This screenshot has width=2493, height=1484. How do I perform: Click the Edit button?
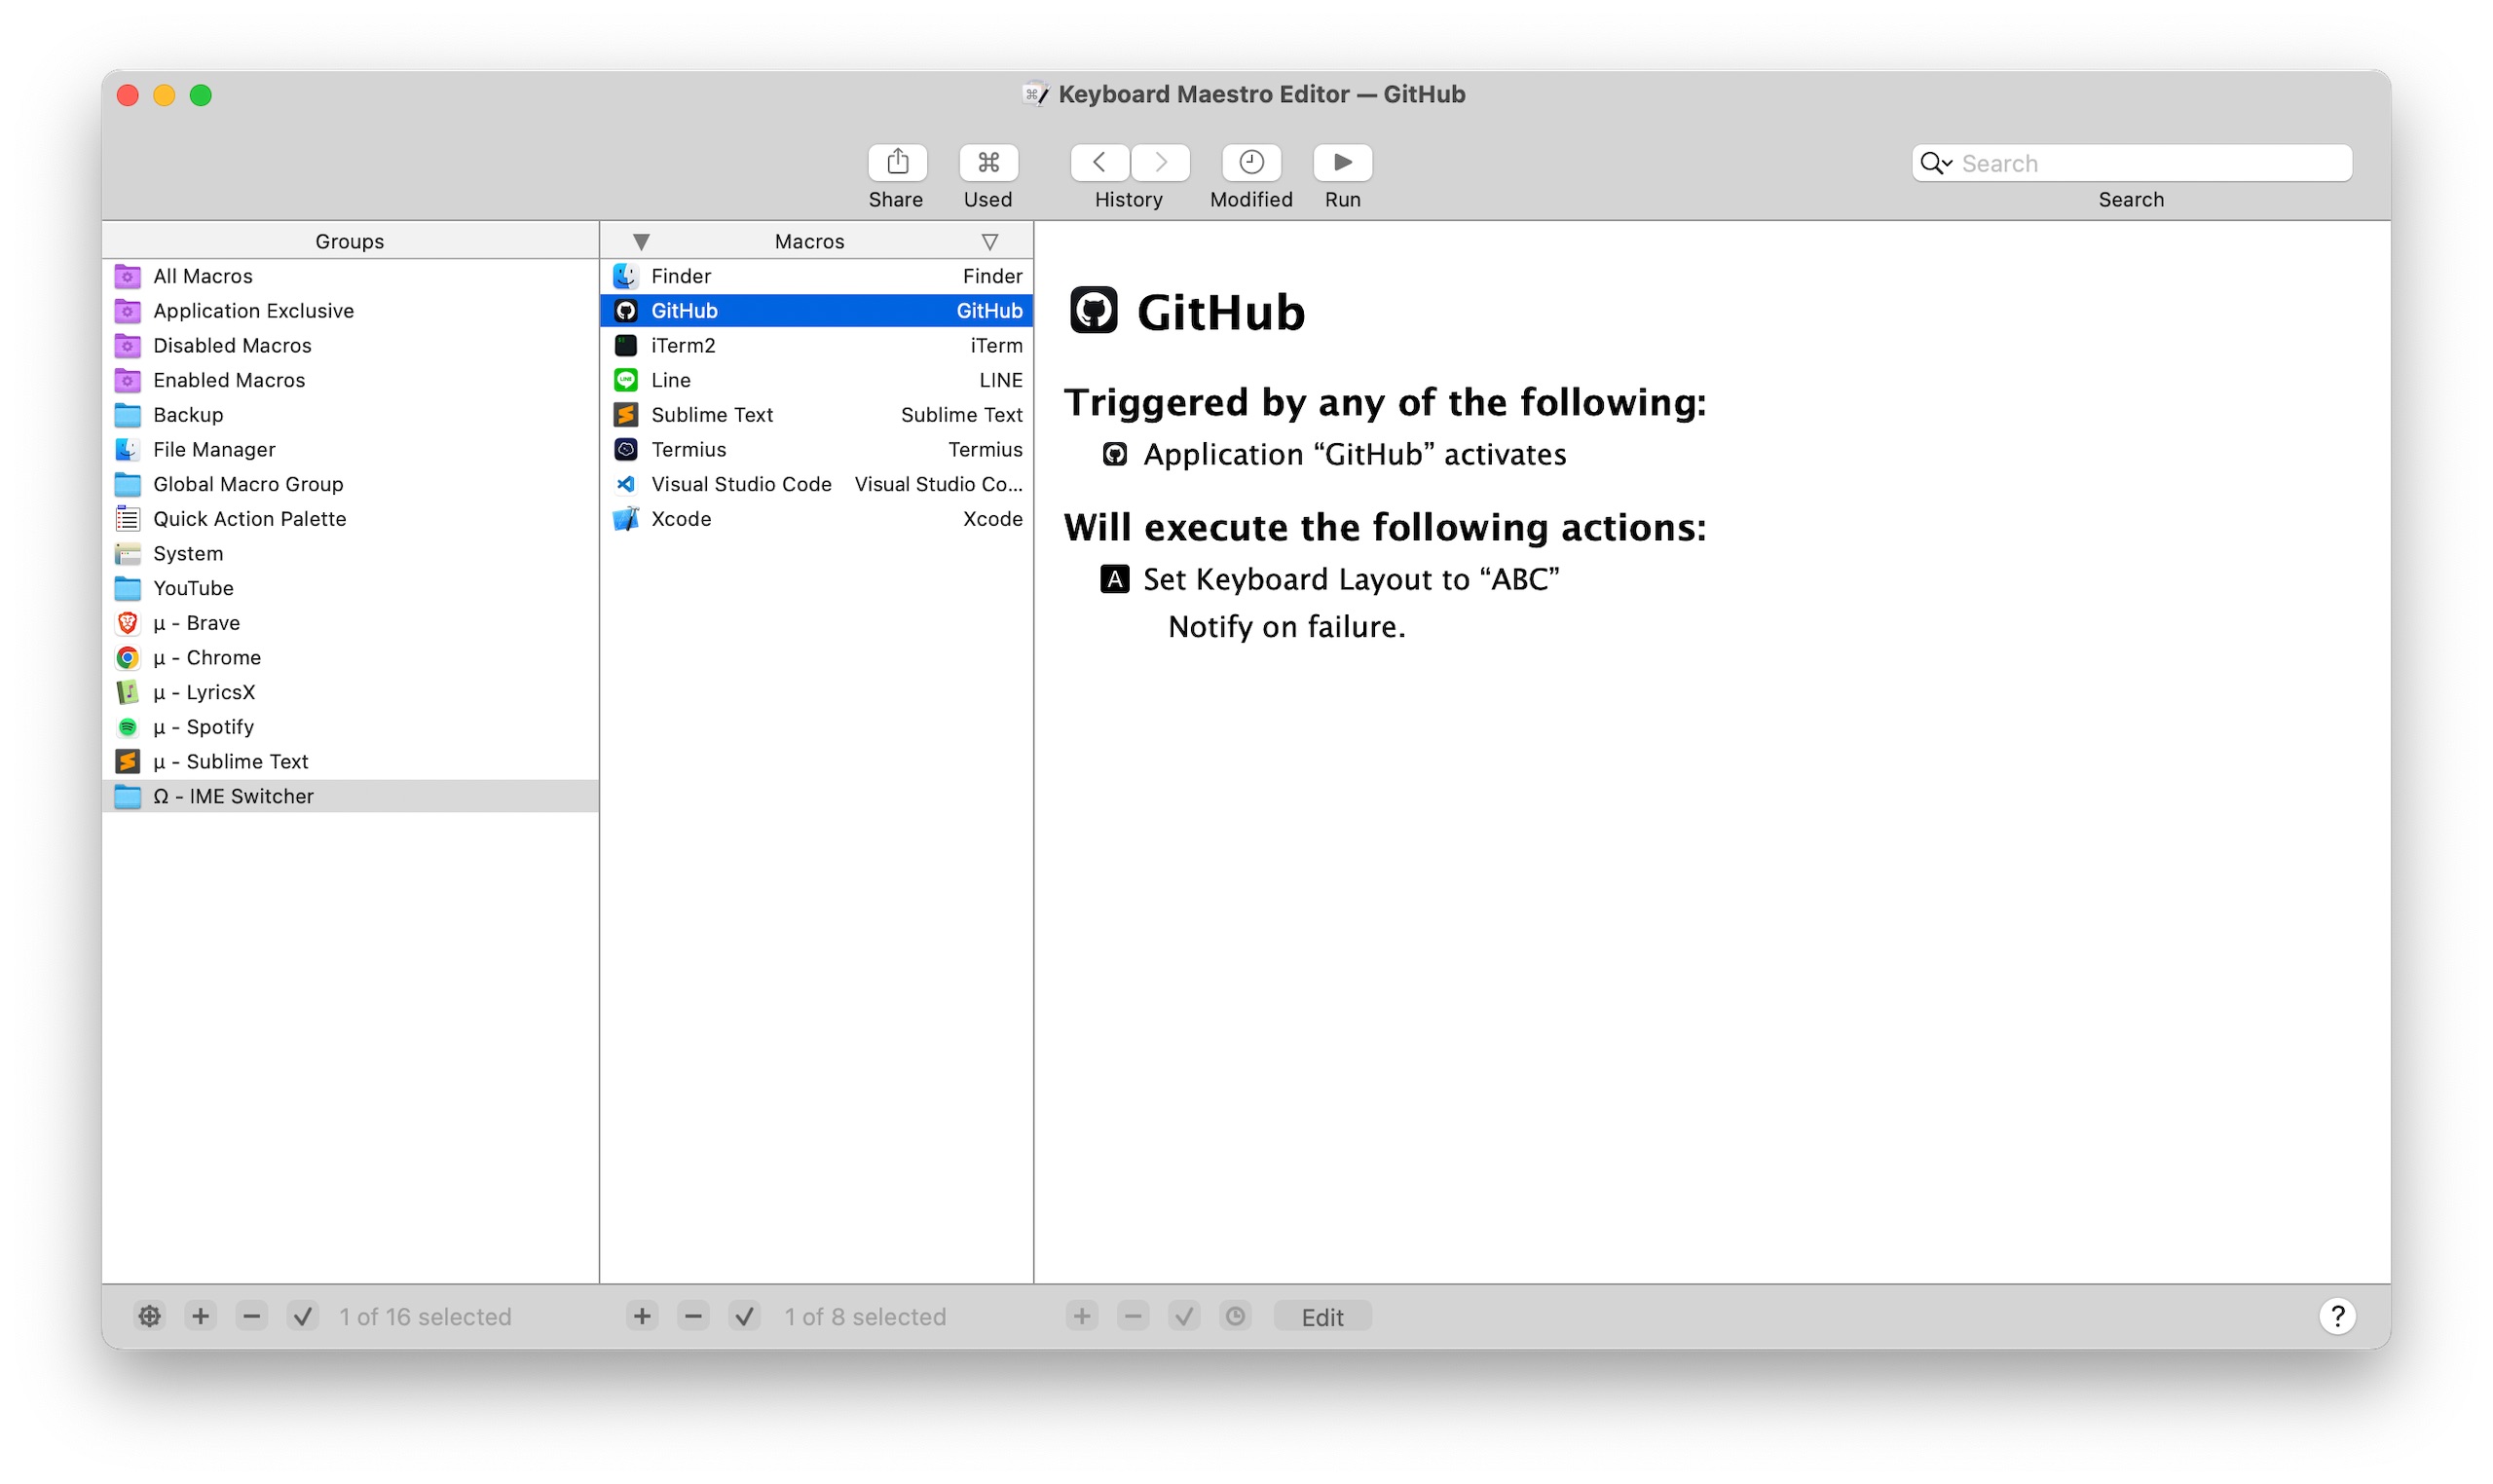tap(1322, 1317)
